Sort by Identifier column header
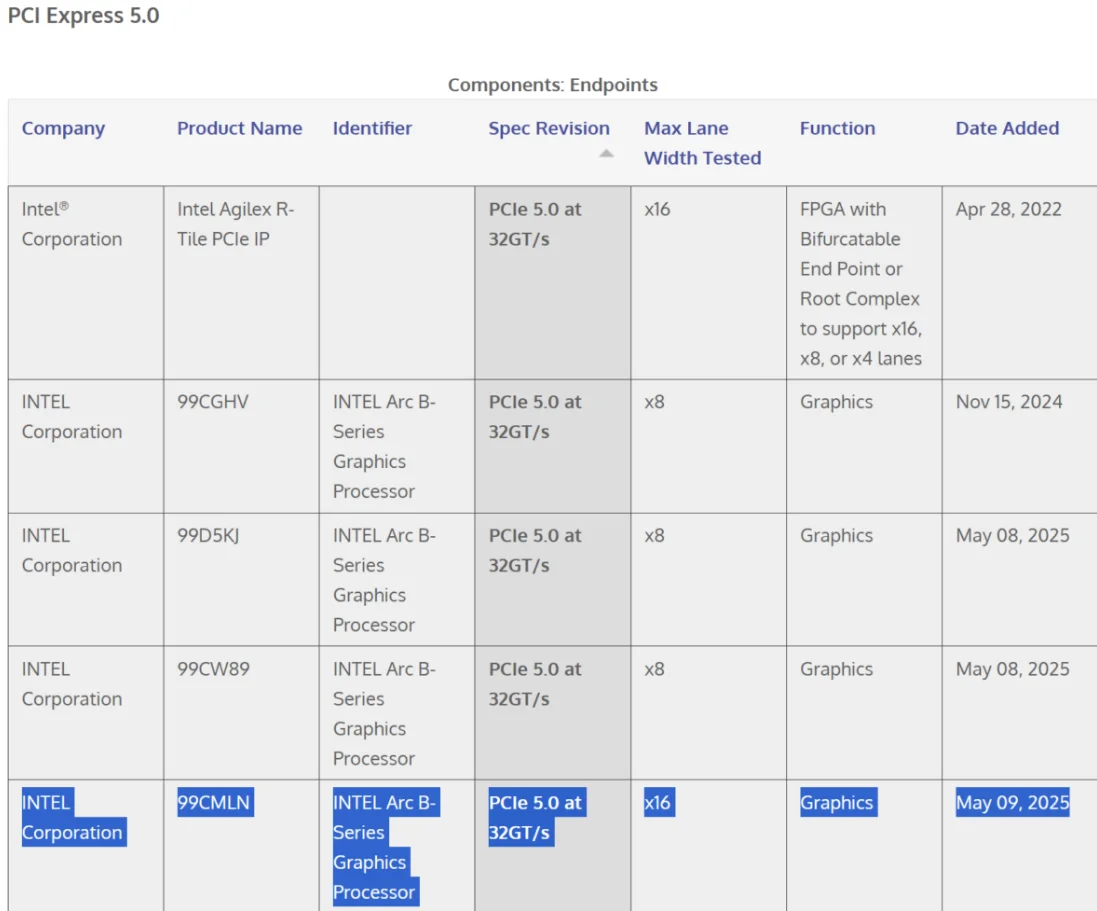The image size is (1097, 911). 372,128
